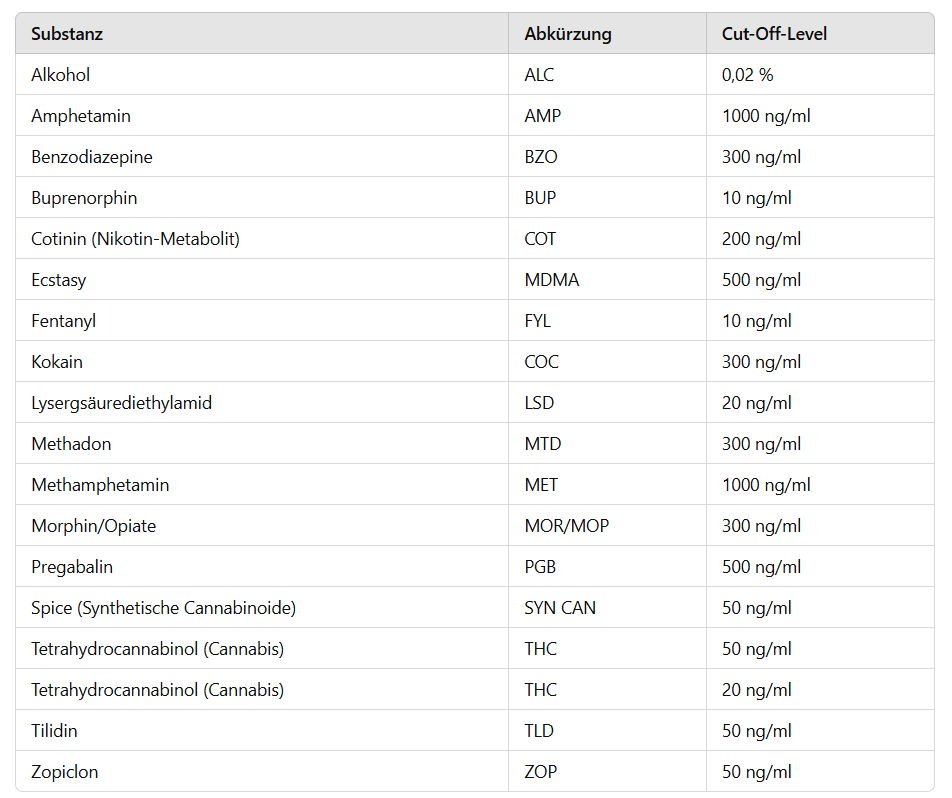Select the MOR/MOP abbreviation
This screenshot has height=798, width=952.
(x=566, y=526)
